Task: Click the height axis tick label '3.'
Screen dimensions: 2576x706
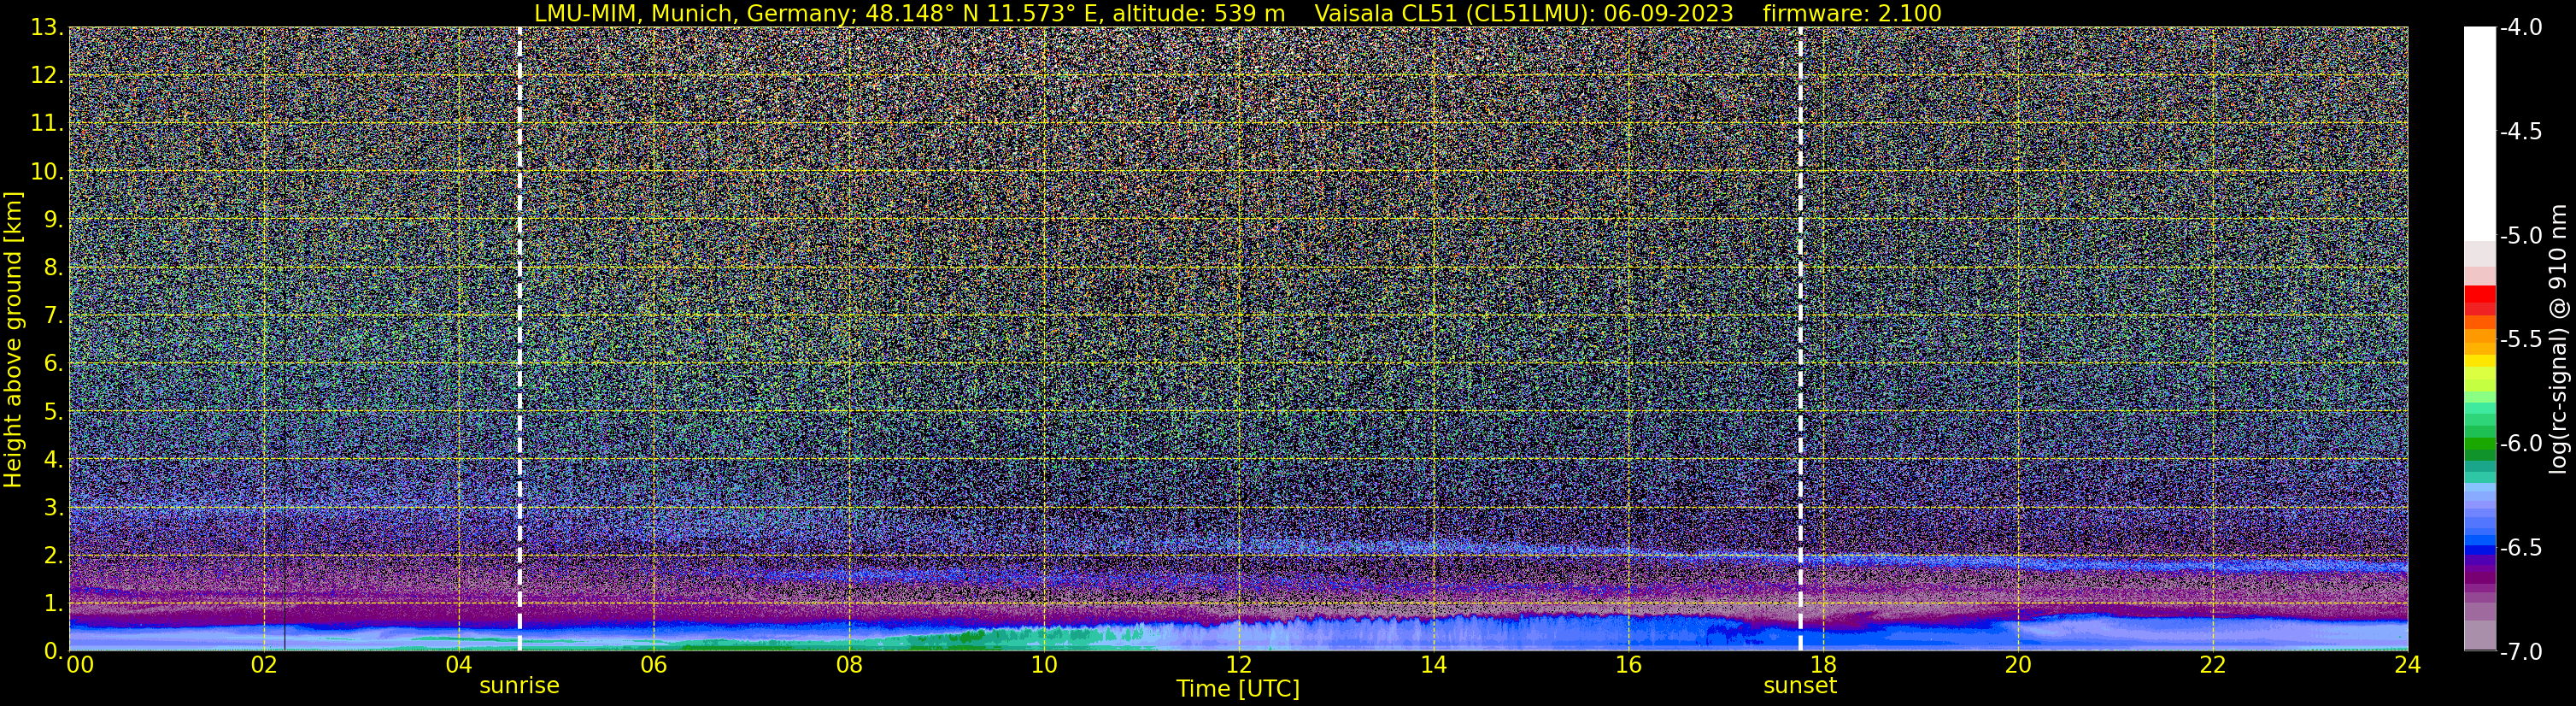Action: click(x=54, y=508)
